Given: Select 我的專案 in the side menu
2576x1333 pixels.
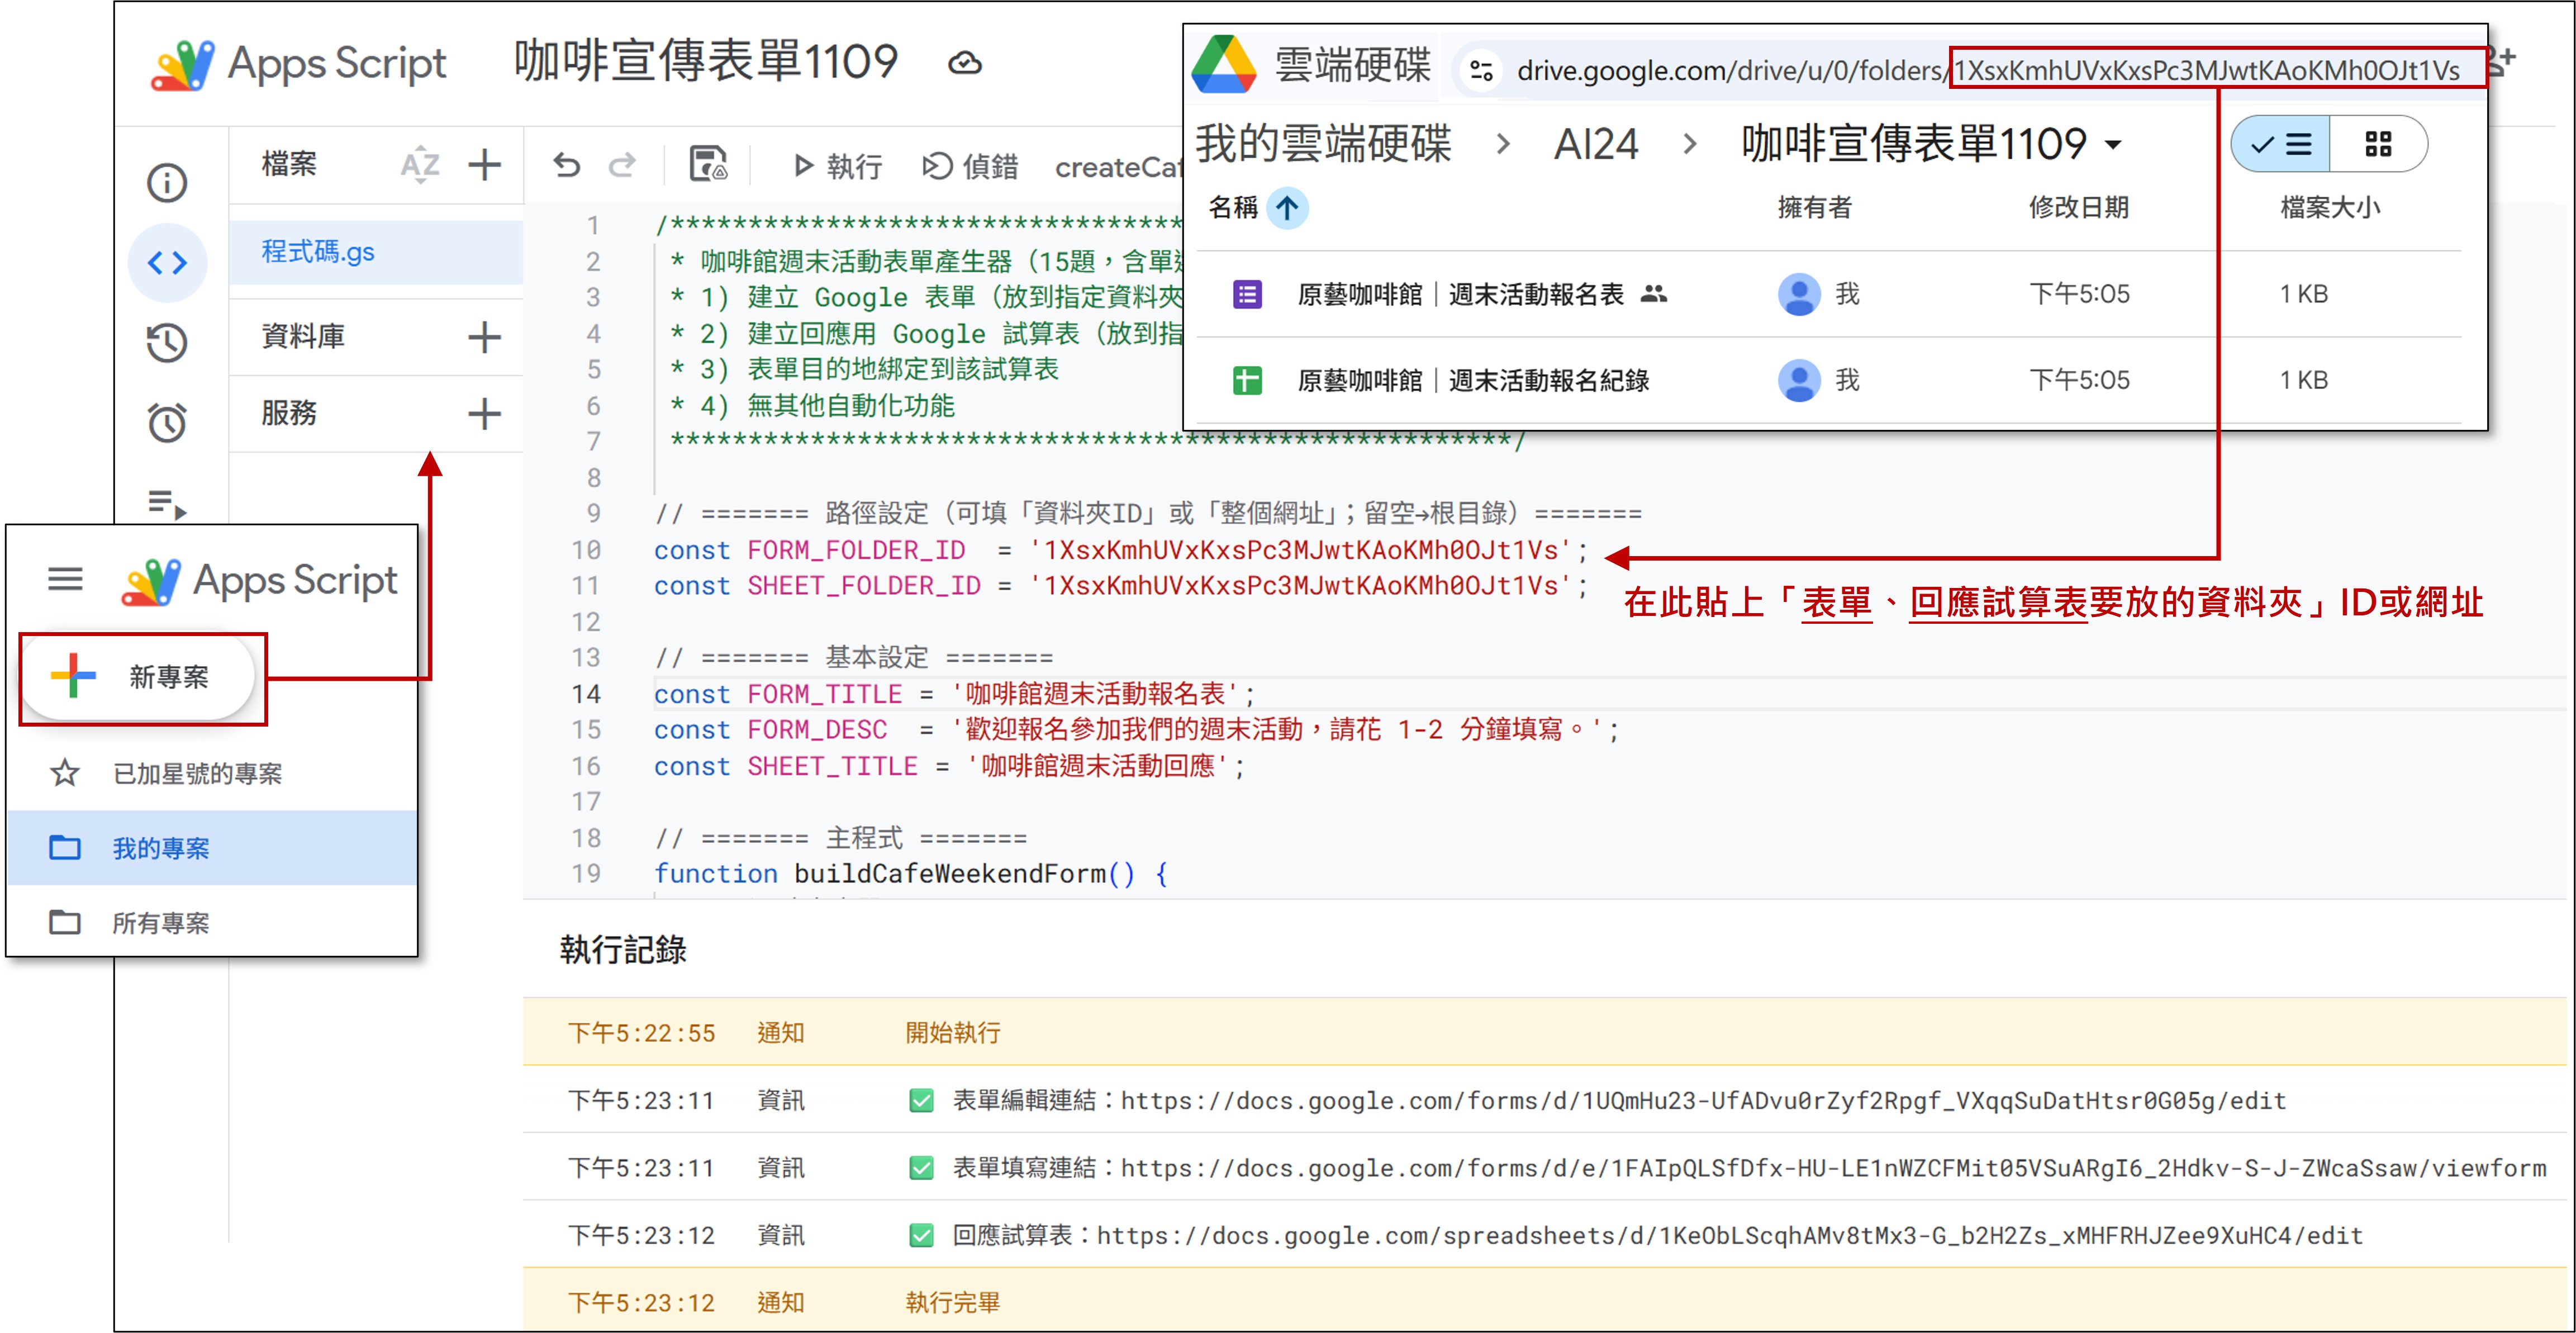Looking at the screenshot, I should point(161,848).
